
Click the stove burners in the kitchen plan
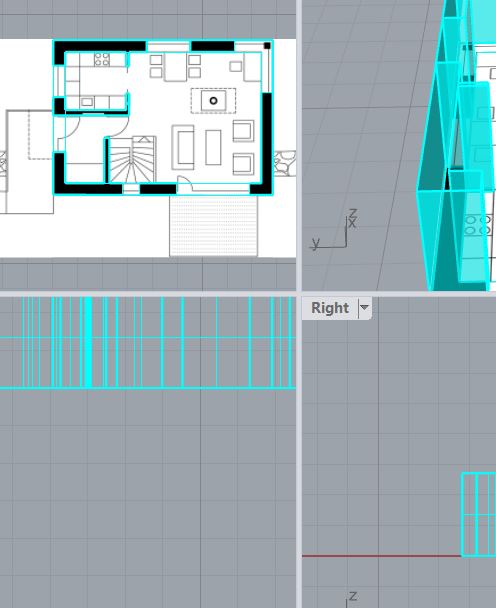tap(102, 60)
